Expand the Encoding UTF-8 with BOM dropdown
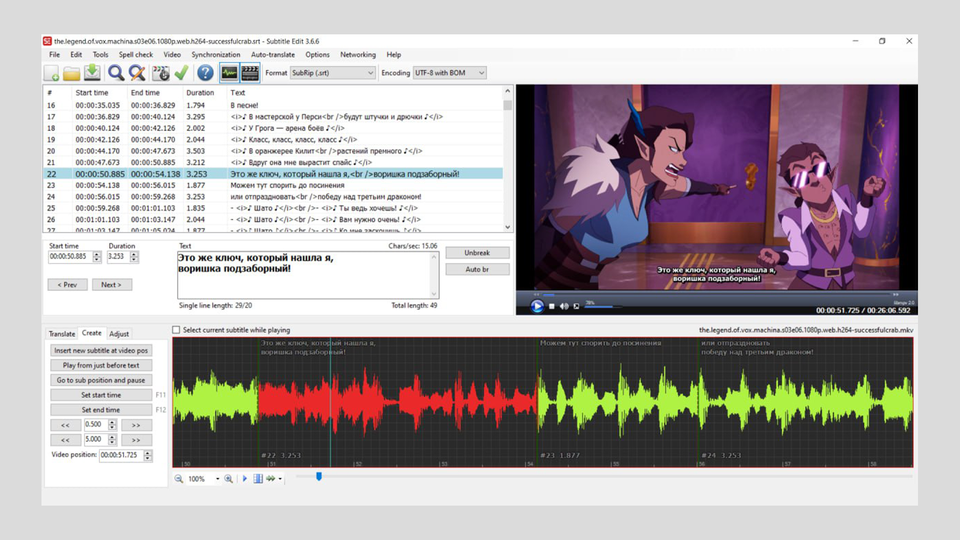The height and width of the screenshot is (540, 960). [x=482, y=73]
